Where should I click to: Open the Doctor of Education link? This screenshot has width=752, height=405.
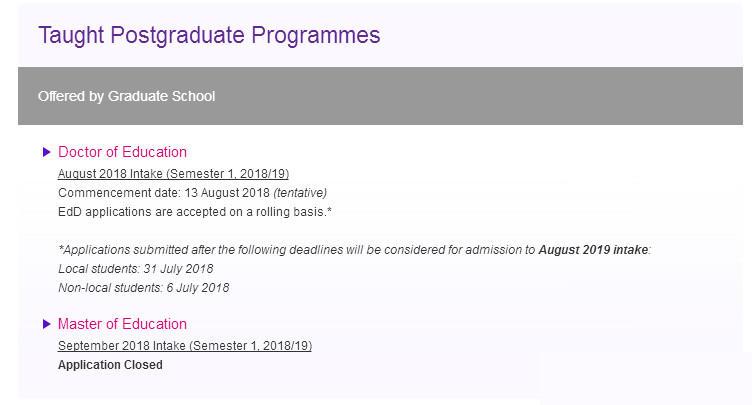122,152
